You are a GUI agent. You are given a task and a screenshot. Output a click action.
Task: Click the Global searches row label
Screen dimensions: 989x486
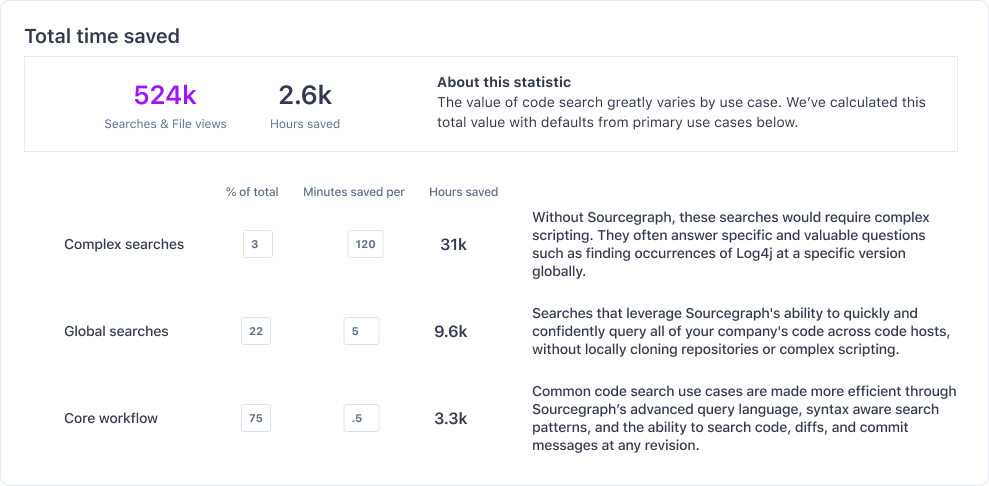(x=116, y=331)
